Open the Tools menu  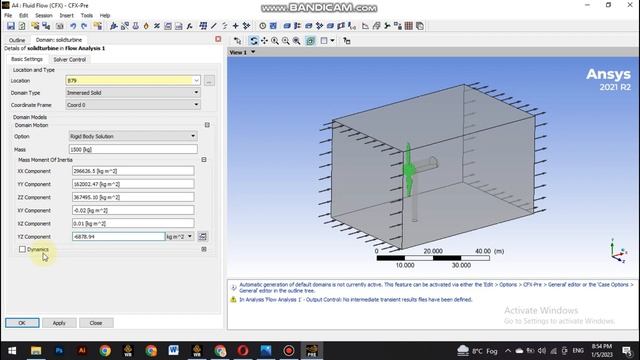tap(87, 16)
